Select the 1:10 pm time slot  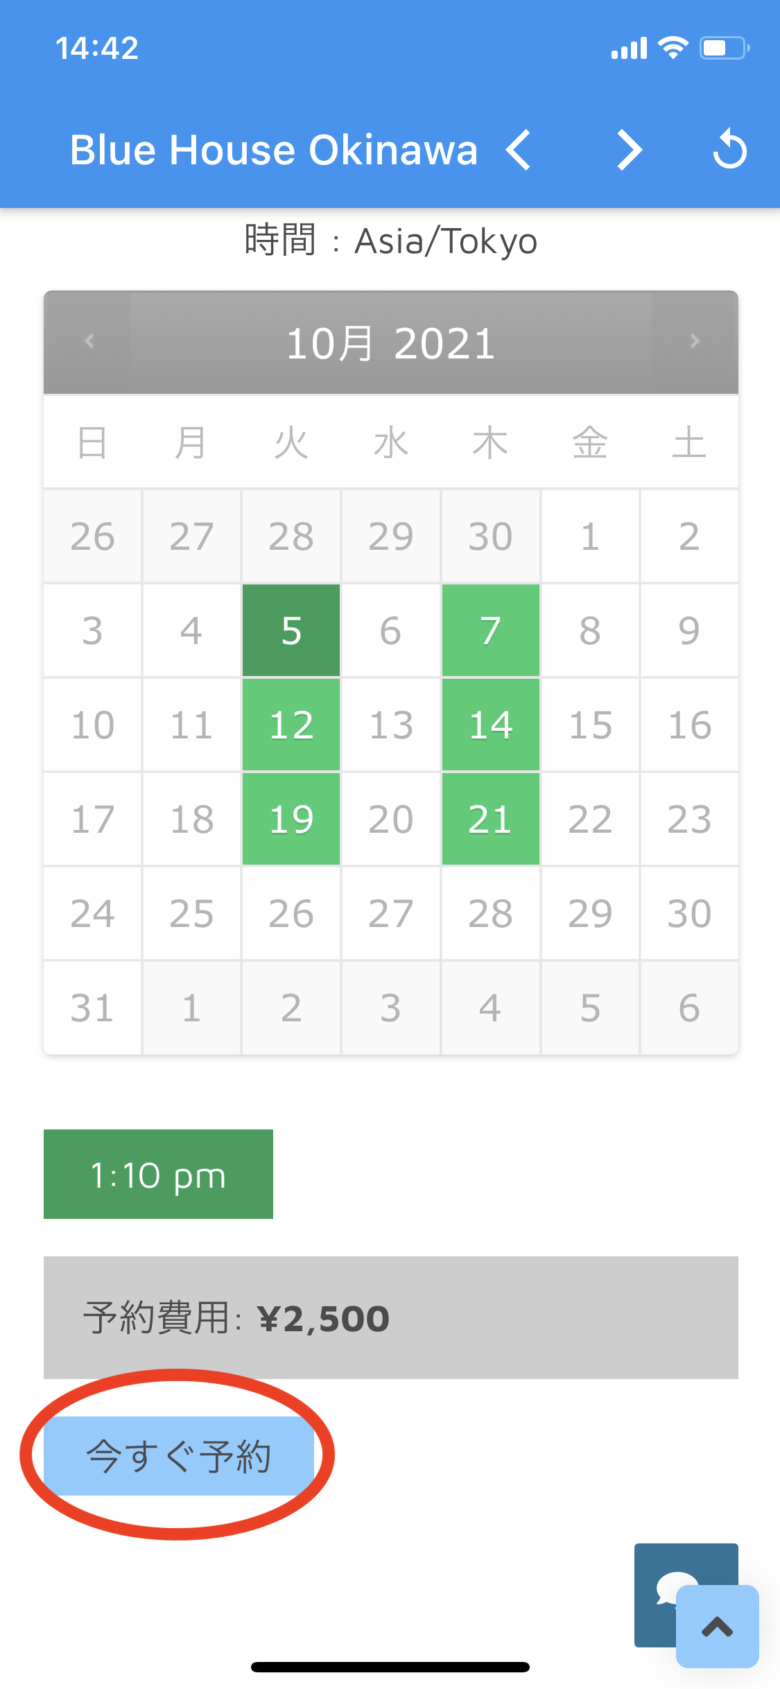(158, 1175)
